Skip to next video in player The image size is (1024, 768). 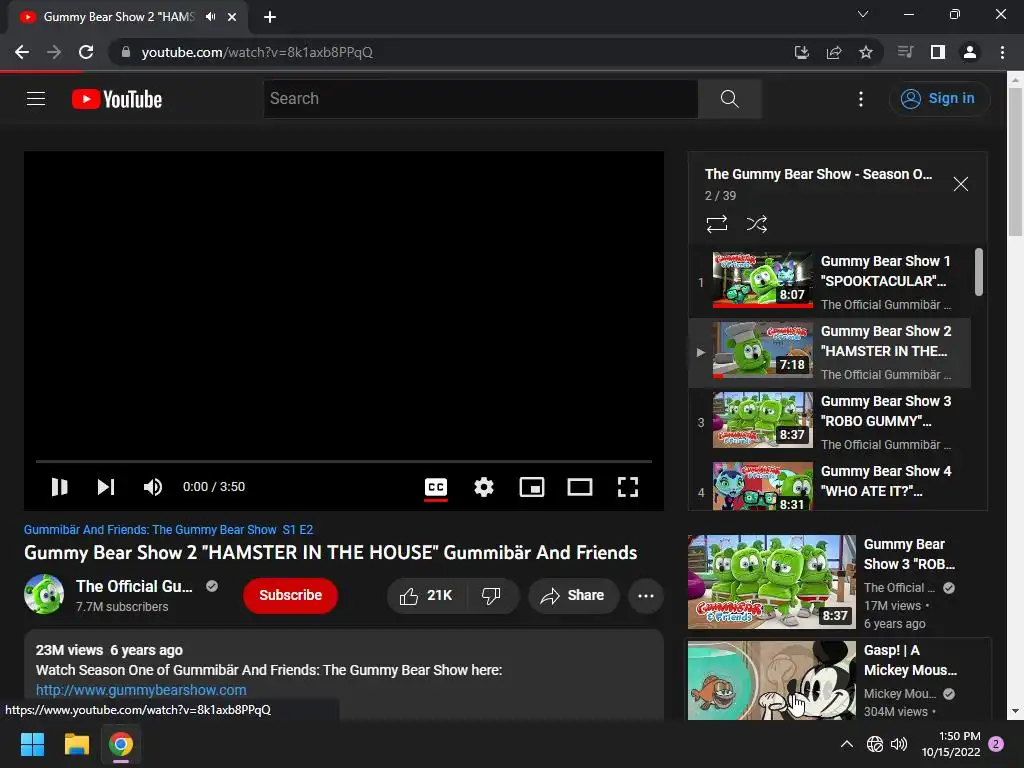click(106, 487)
